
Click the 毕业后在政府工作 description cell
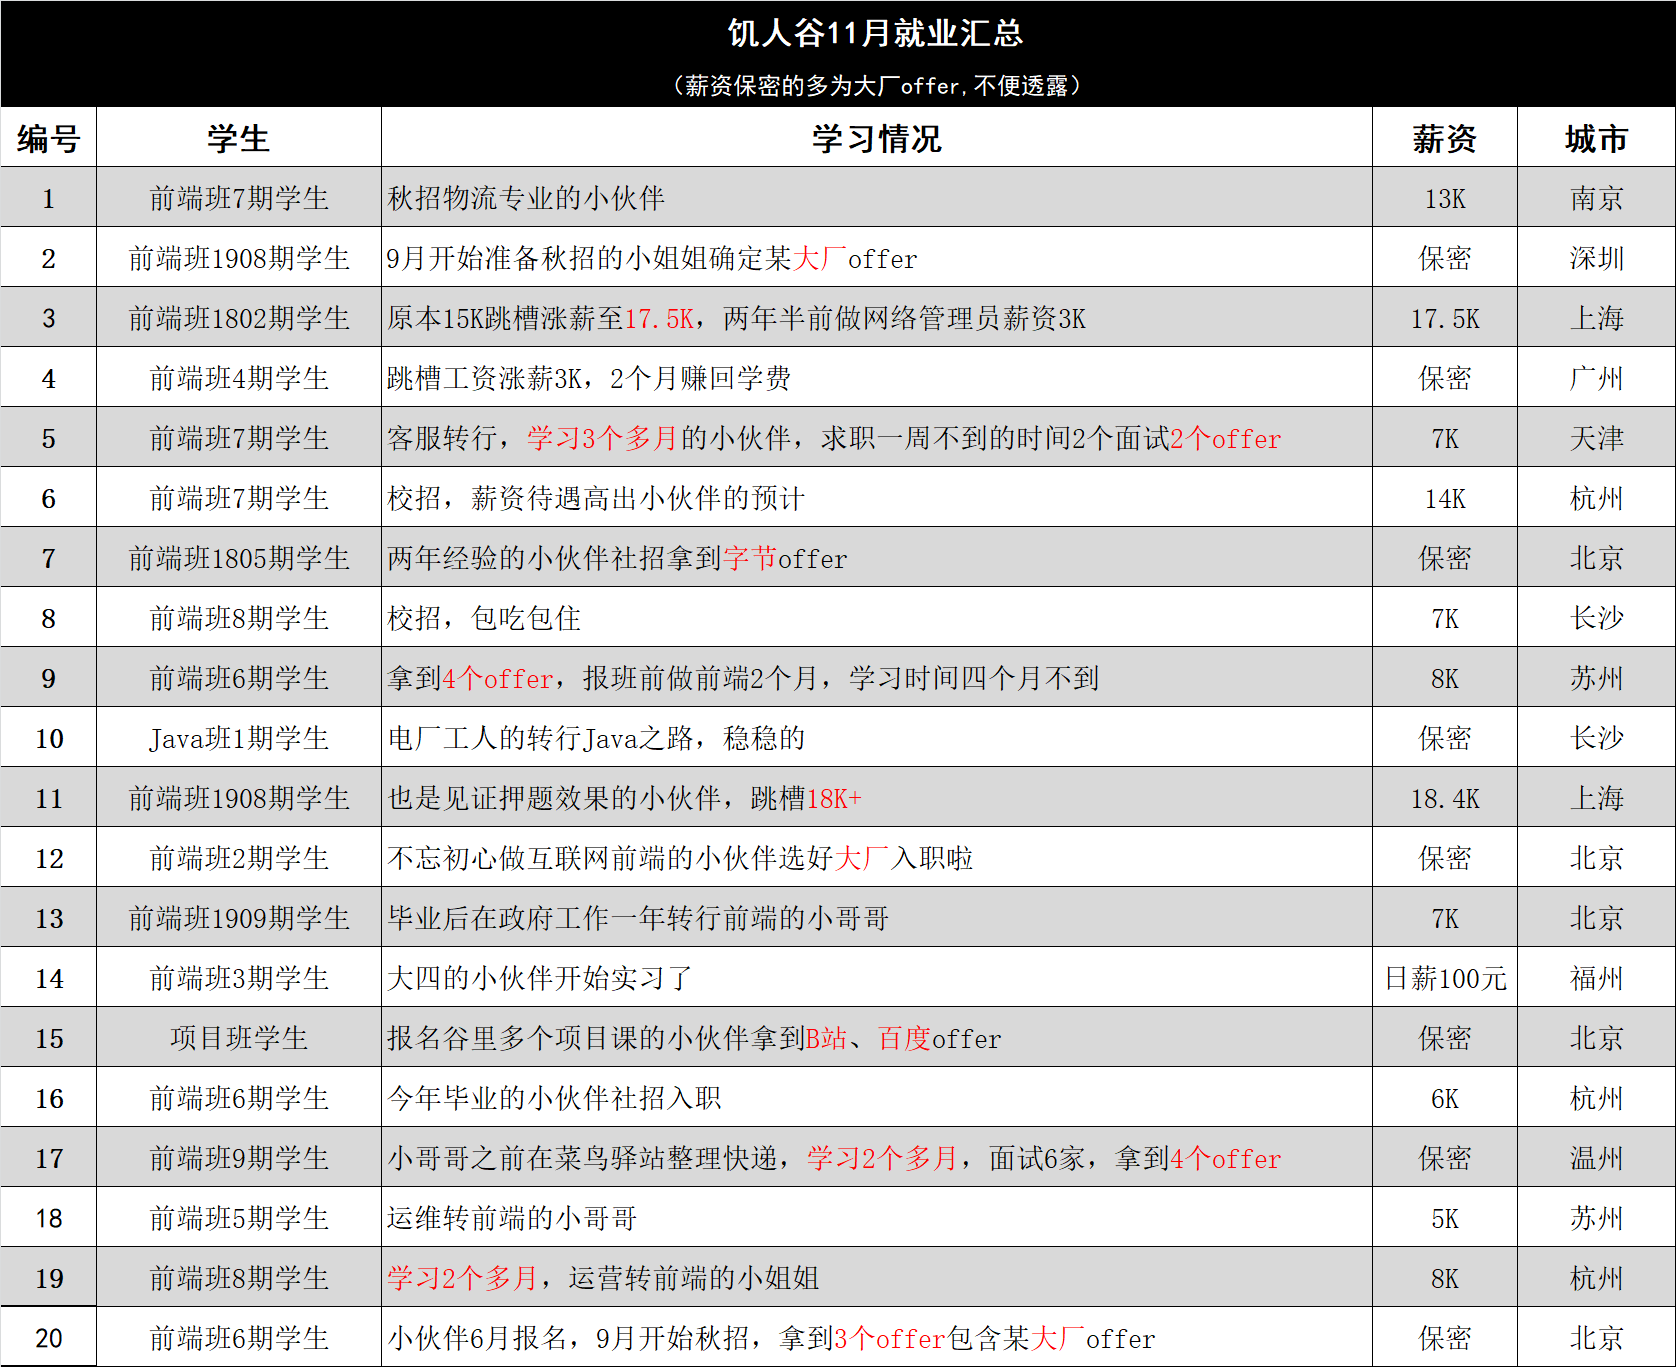(x=877, y=918)
